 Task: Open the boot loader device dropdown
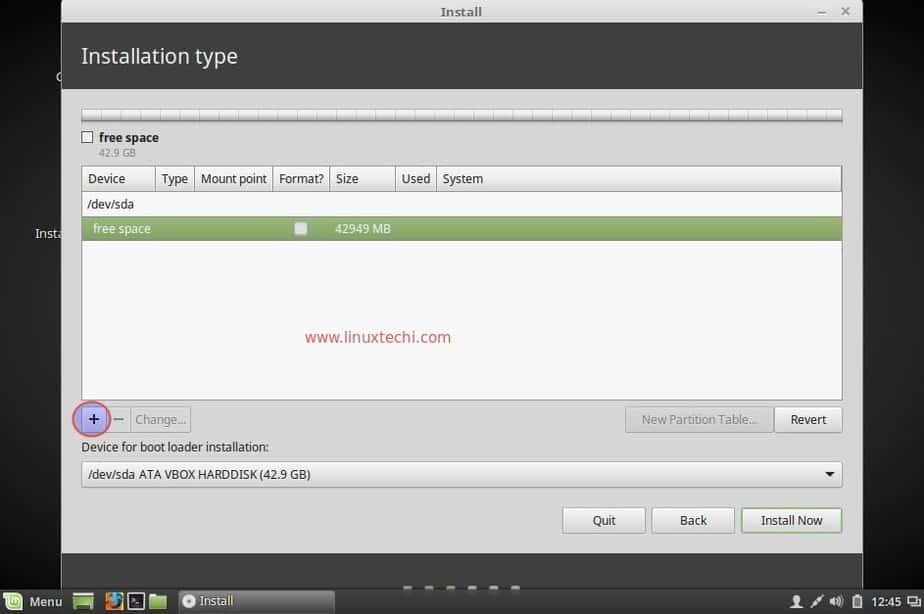click(x=461, y=474)
